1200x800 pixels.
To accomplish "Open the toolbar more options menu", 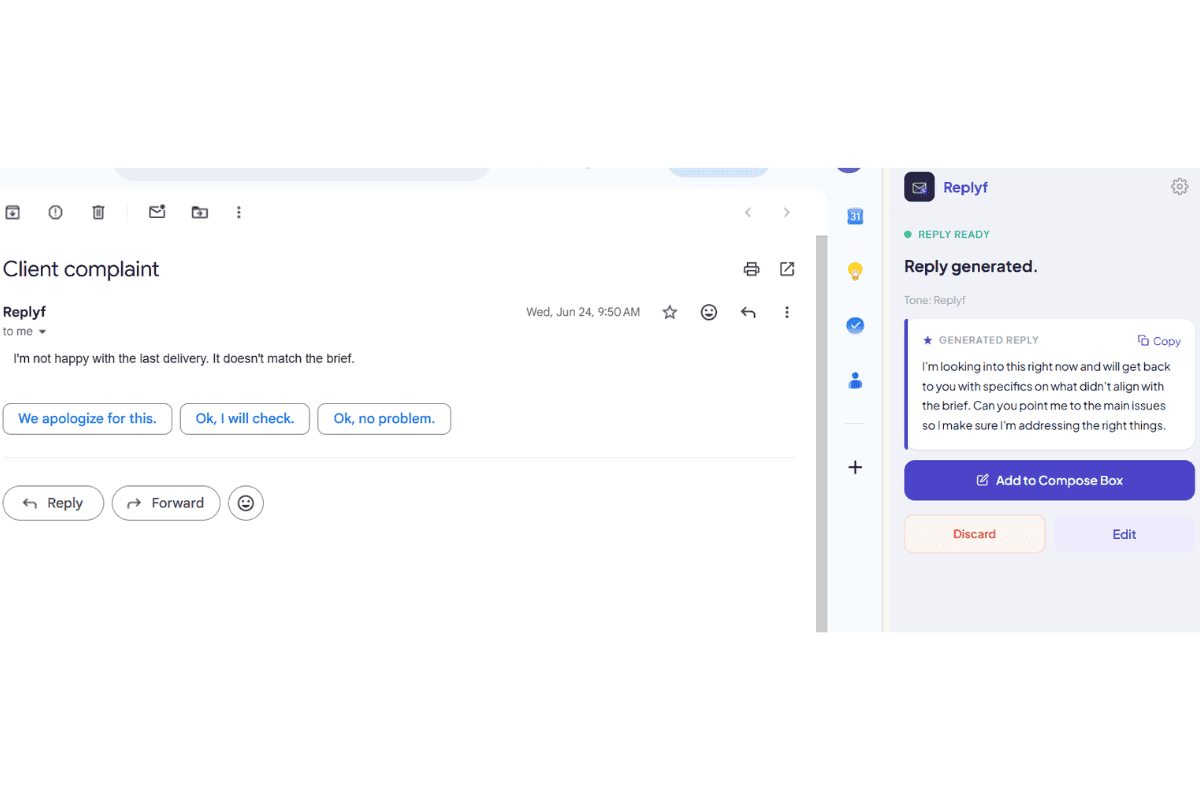I will pos(238,212).
